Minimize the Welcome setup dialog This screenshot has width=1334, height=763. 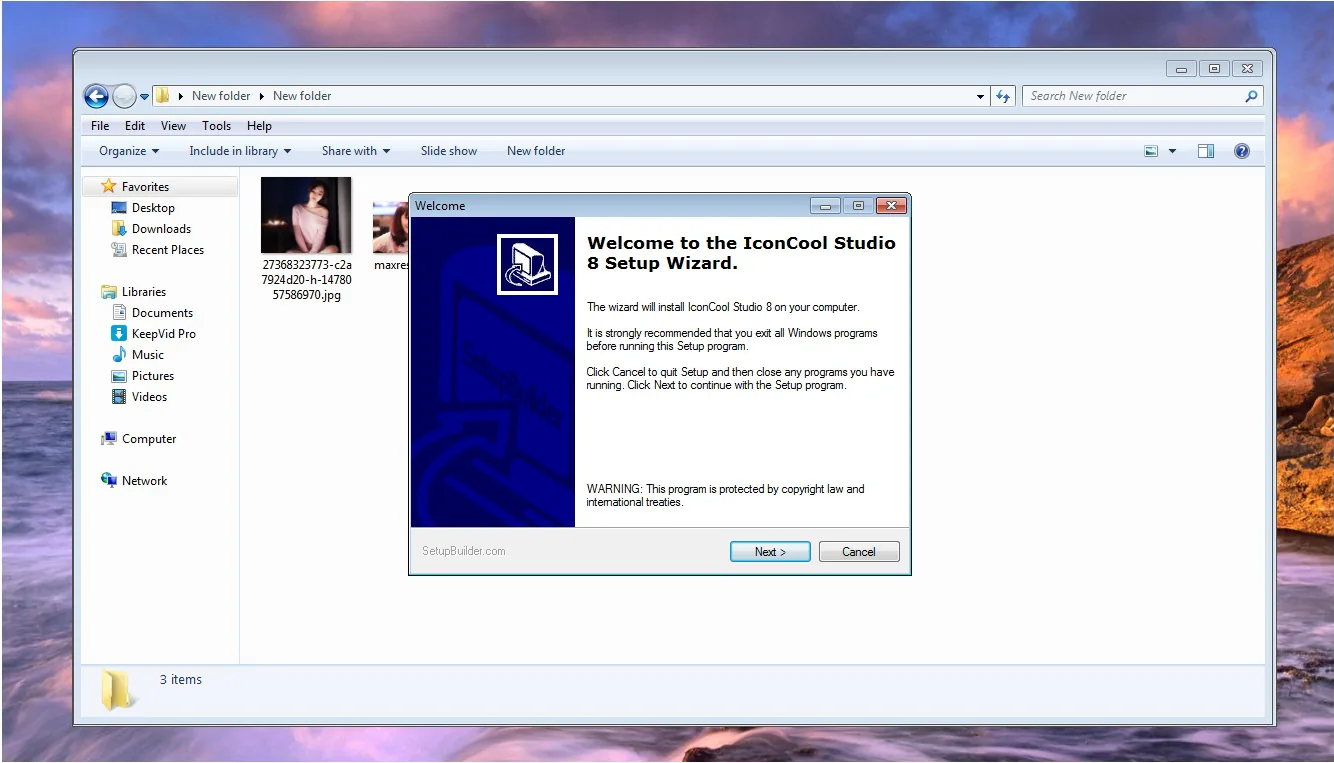(825, 206)
